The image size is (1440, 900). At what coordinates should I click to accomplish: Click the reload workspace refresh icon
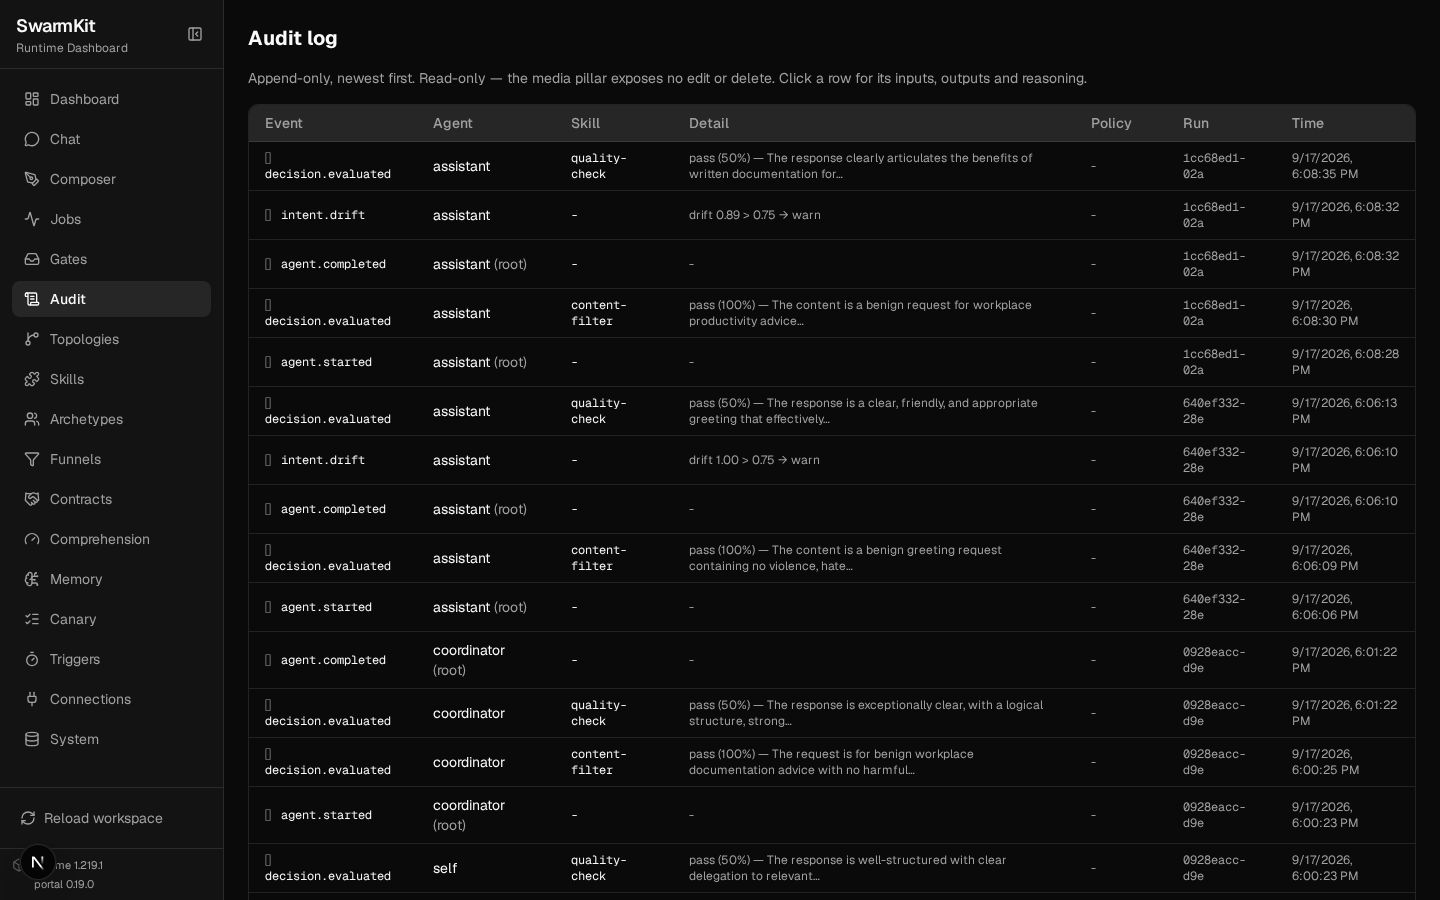[x=28, y=818]
